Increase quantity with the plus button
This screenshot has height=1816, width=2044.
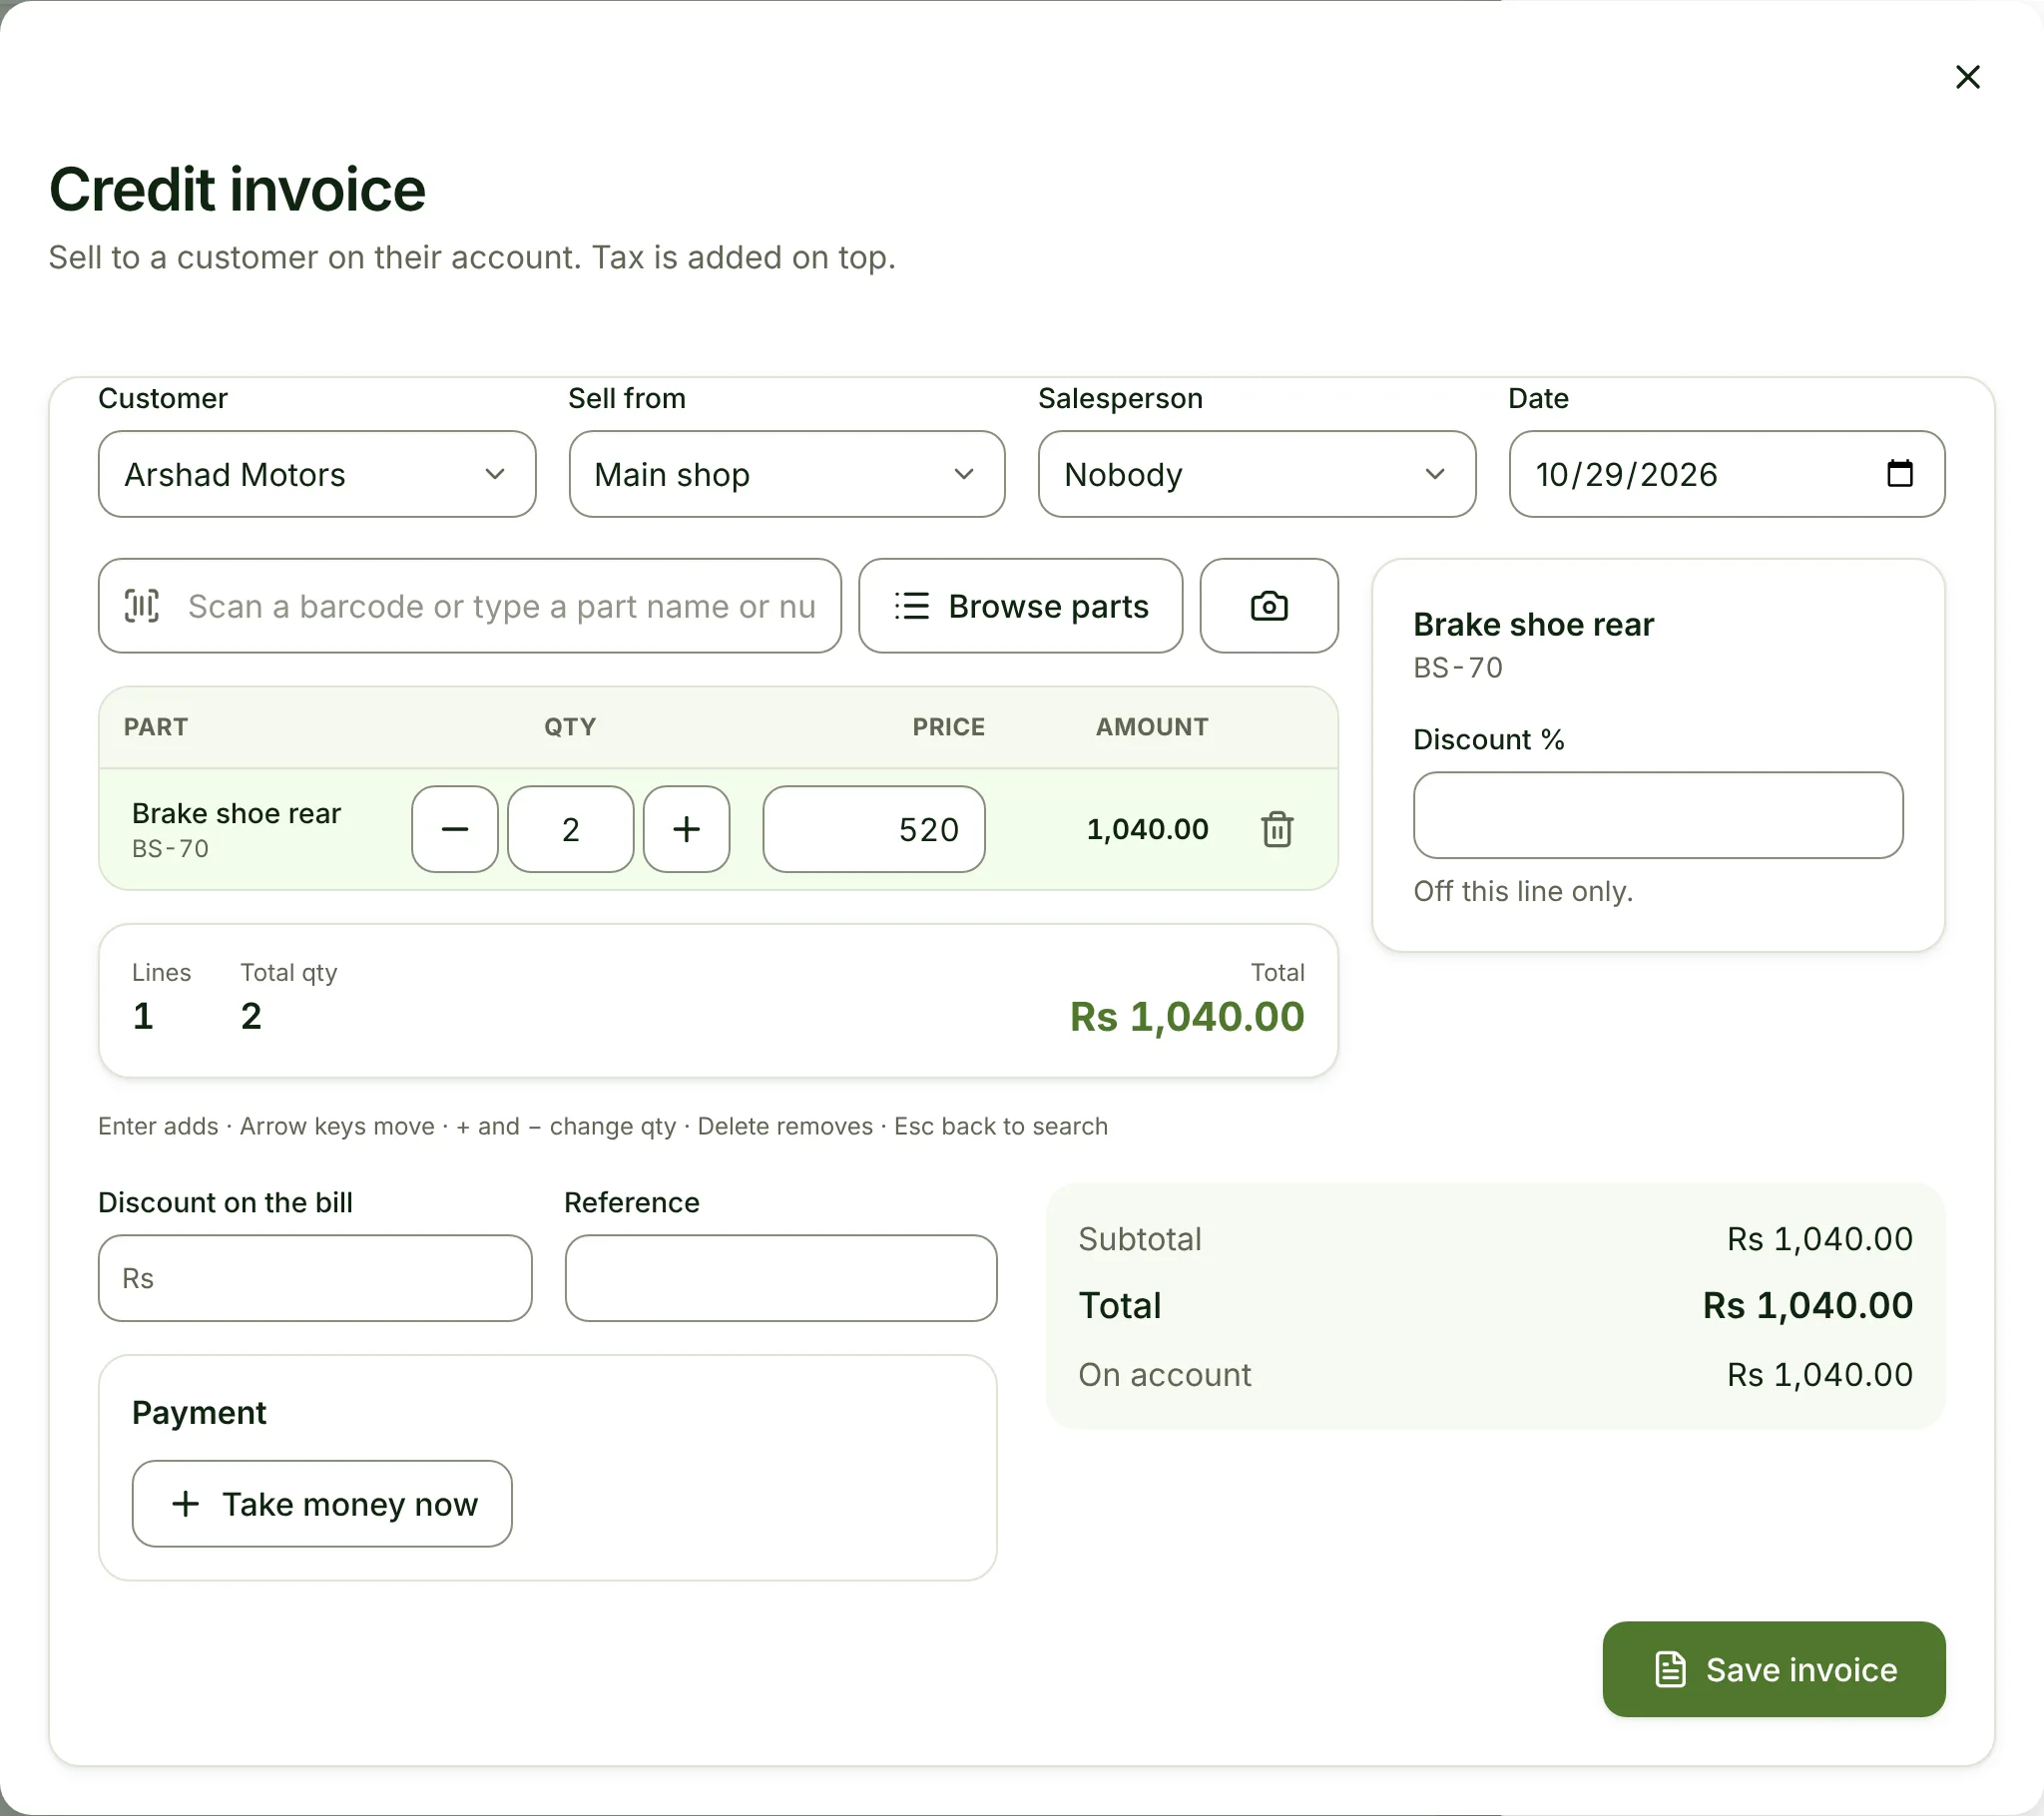pyautogui.click(x=686, y=829)
